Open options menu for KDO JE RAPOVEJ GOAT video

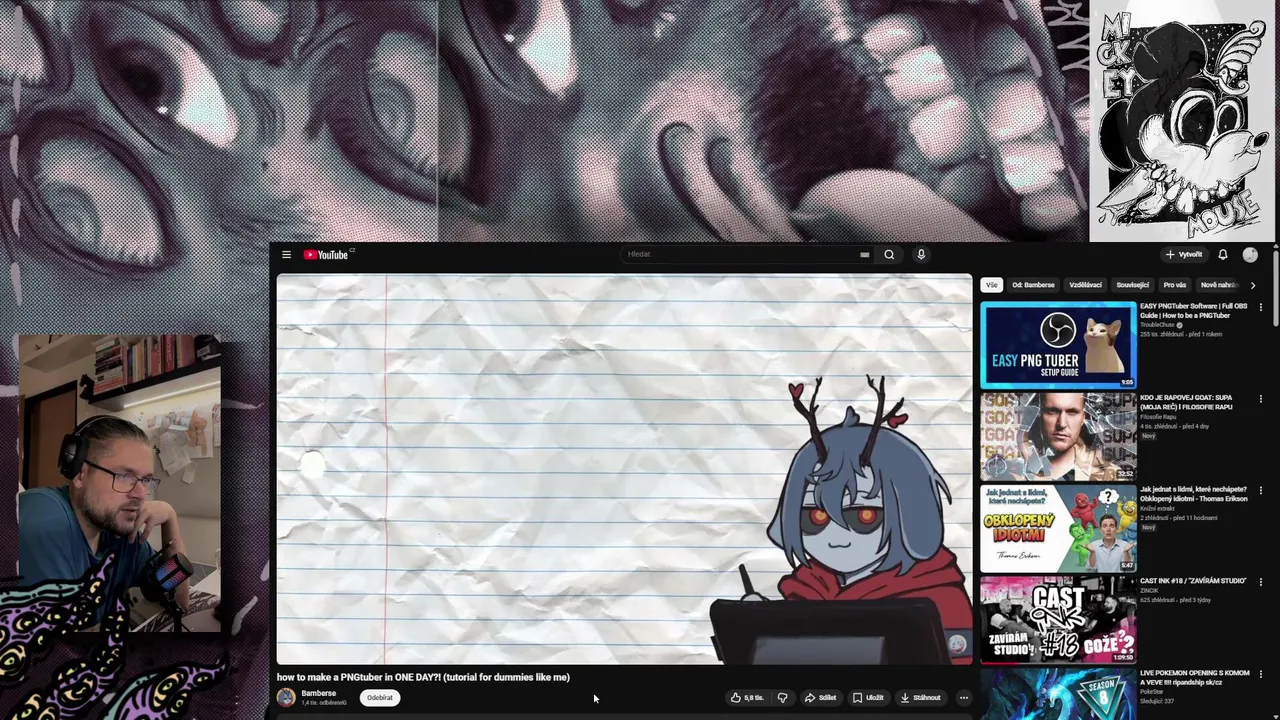coord(1260,399)
